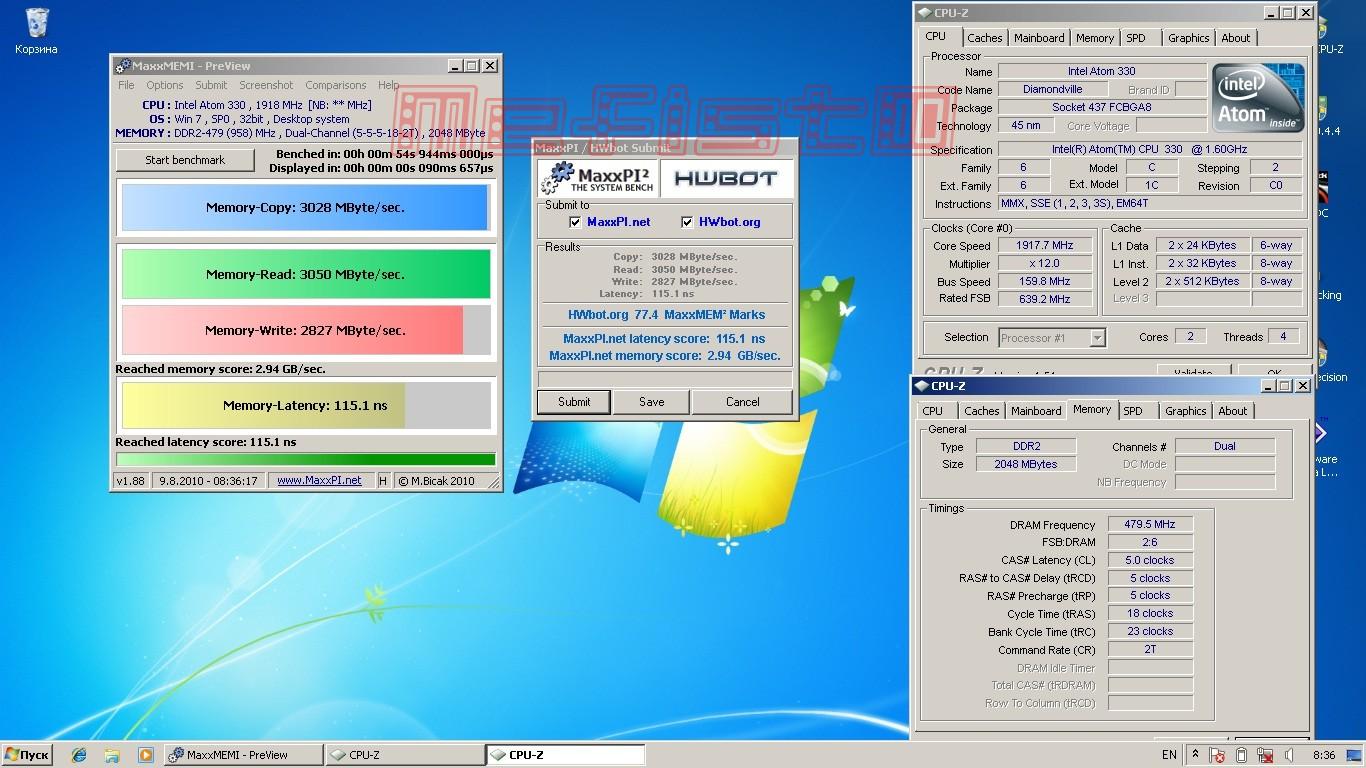Click the Memory-Read 3050 MByte/sec bar

(x=306, y=274)
